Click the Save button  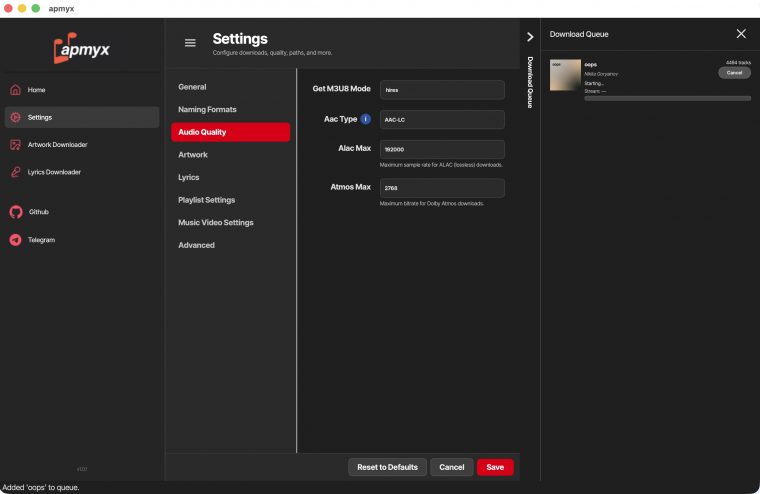pos(495,467)
